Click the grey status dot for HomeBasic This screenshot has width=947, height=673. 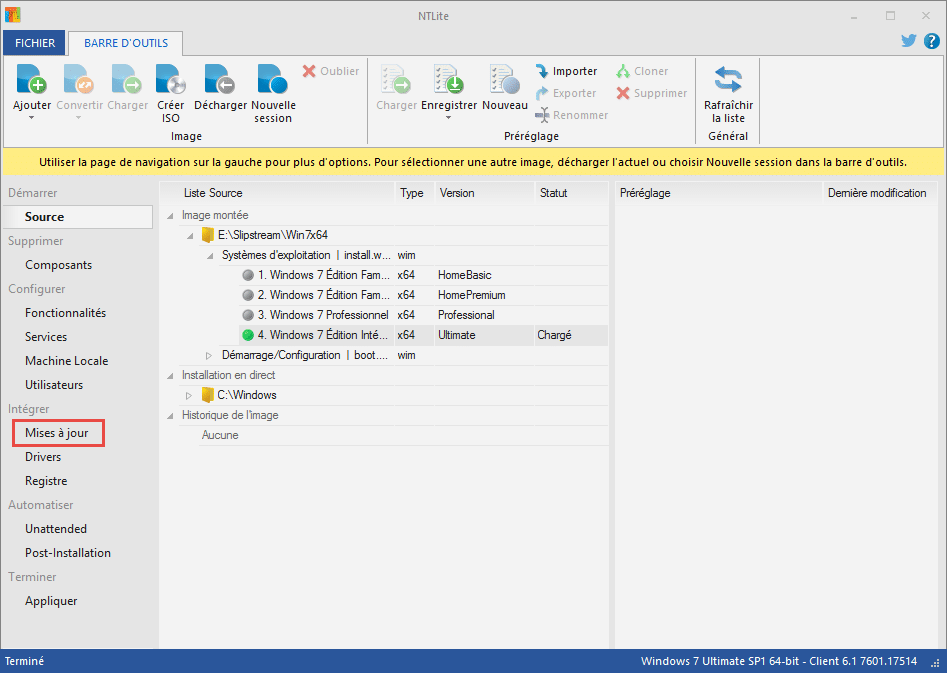[x=248, y=275]
